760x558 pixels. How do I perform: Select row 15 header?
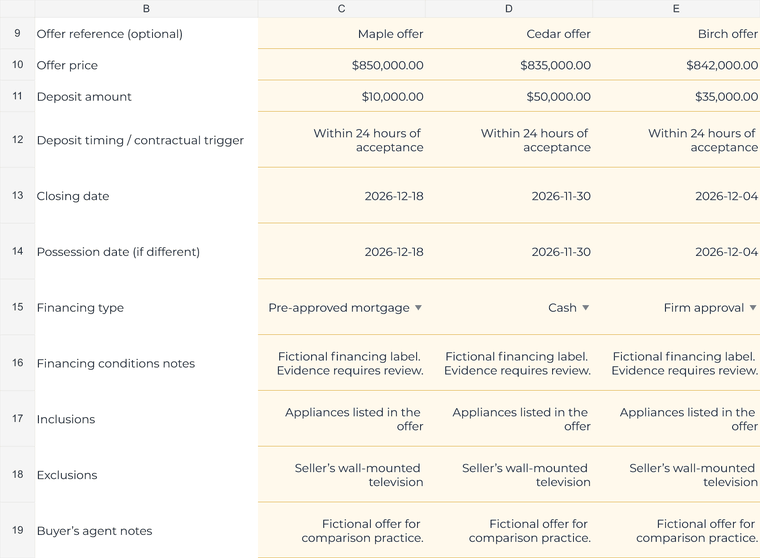(x=17, y=307)
